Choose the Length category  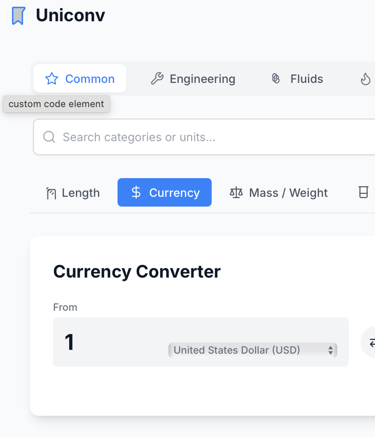(73, 193)
